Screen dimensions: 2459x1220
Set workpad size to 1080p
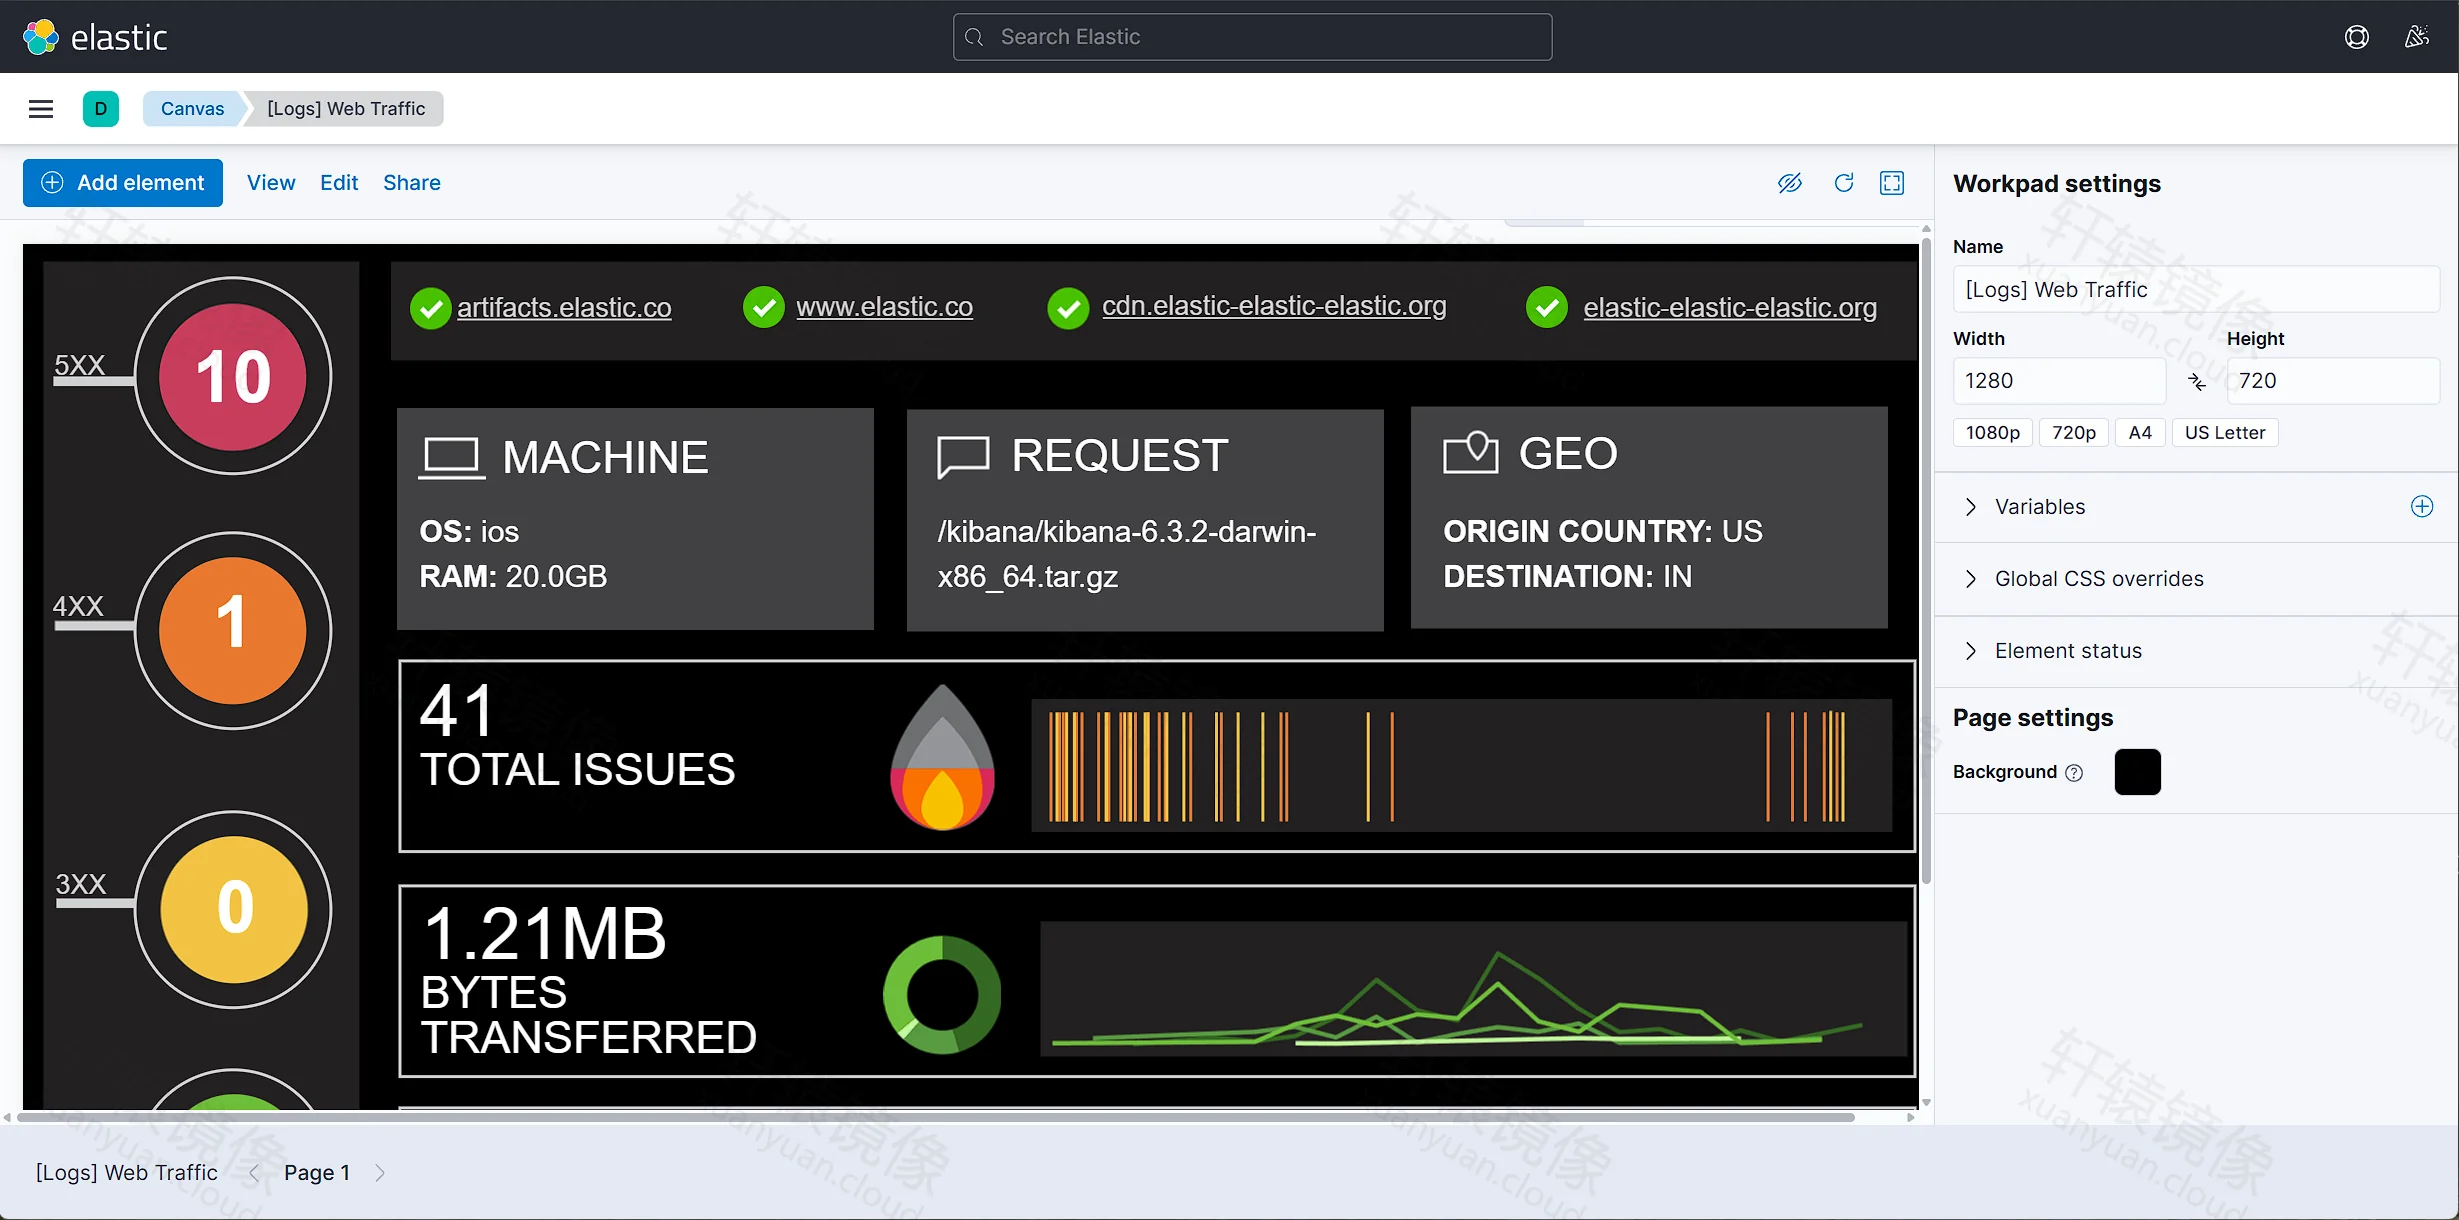click(x=1992, y=433)
